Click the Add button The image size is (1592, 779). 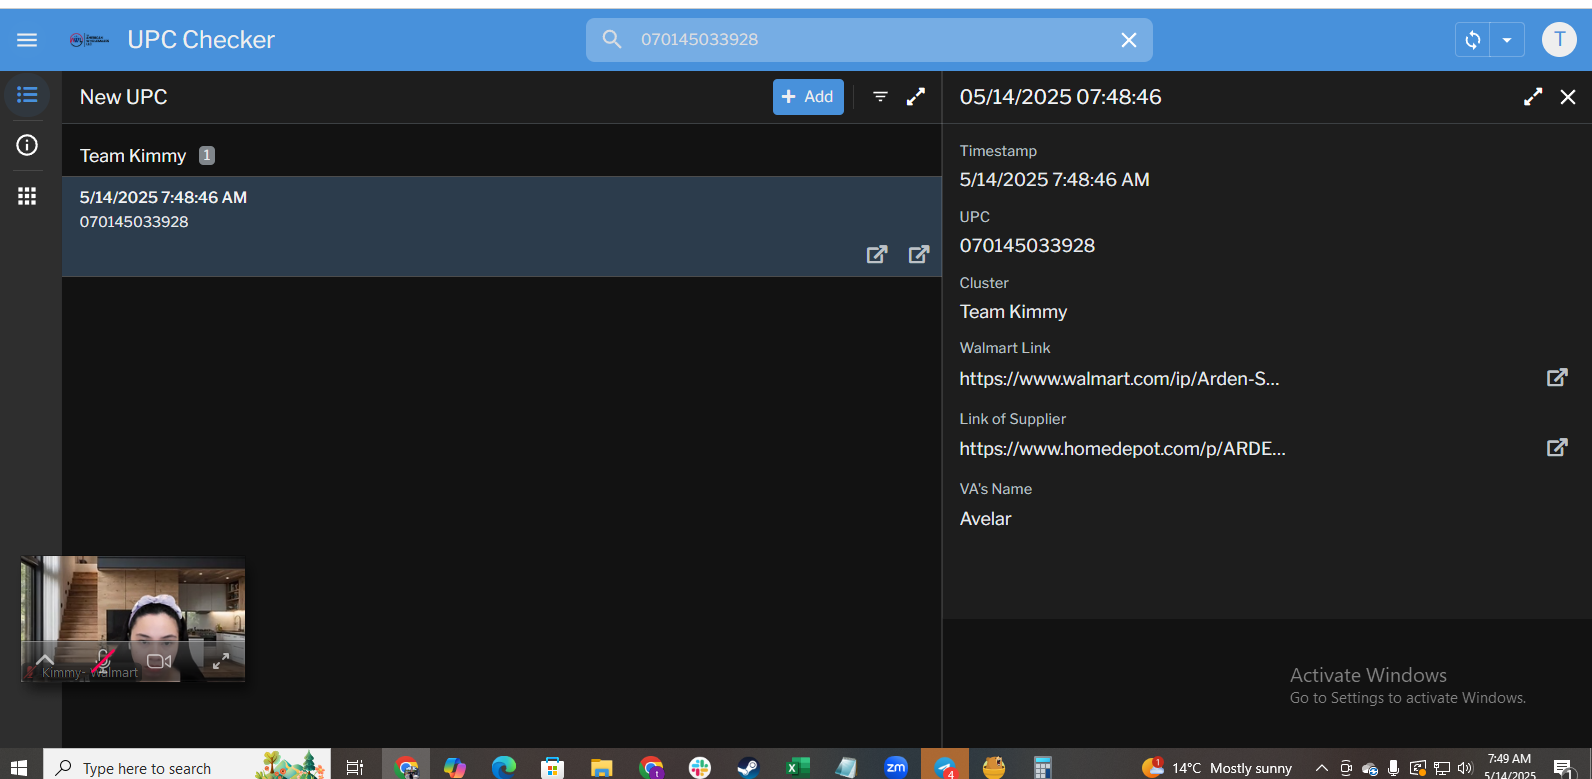click(x=807, y=97)
